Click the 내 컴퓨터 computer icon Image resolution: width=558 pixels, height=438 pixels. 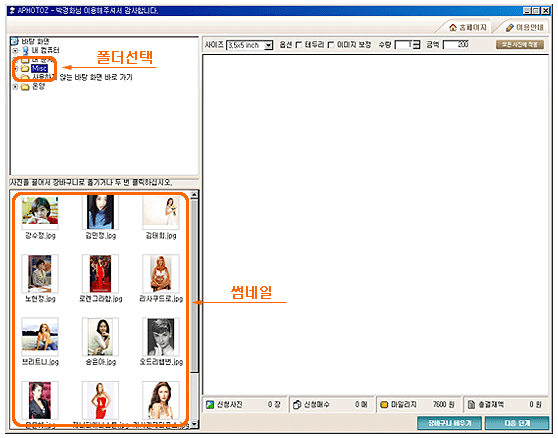point(25,50)
